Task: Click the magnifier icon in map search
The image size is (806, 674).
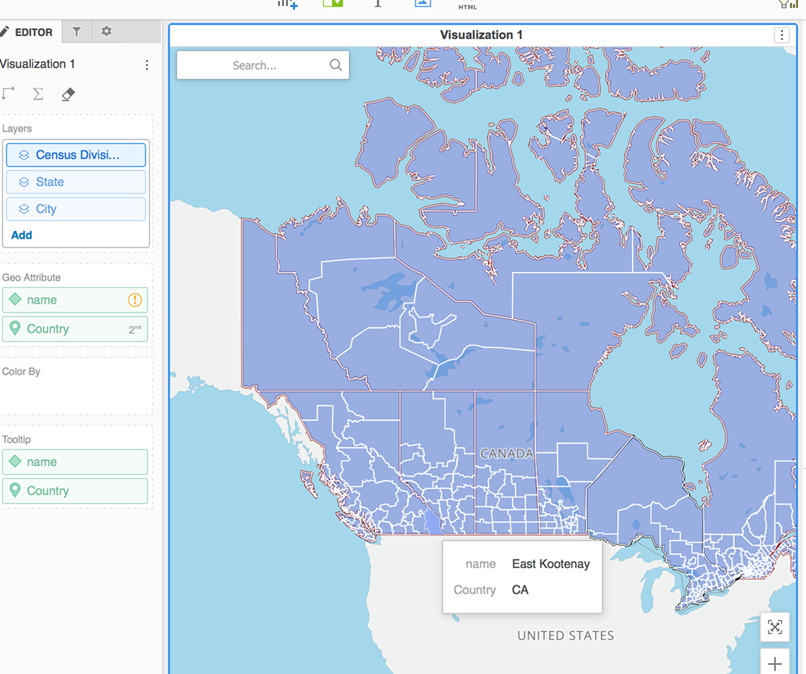Action: click(336, 65)
